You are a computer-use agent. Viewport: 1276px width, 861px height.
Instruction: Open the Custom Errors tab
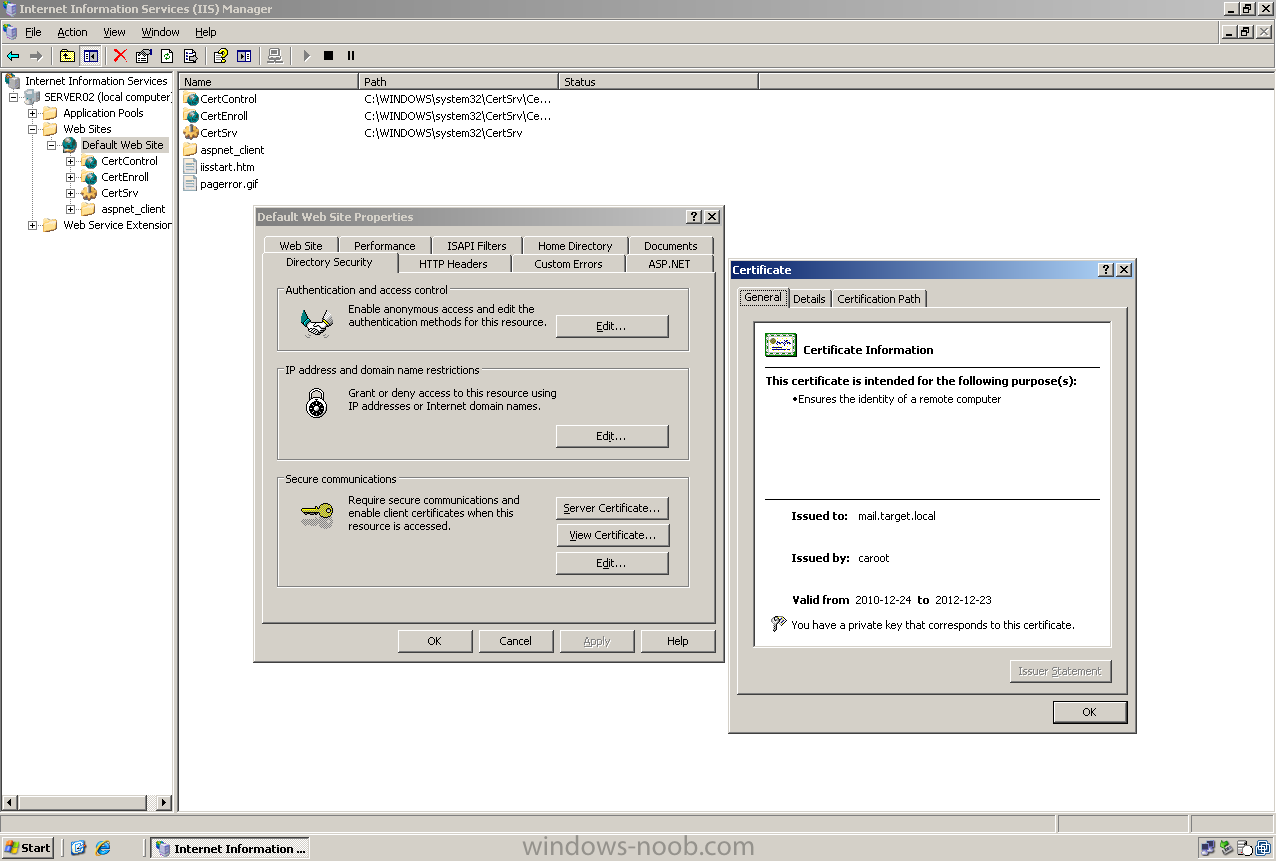(x=568, y=264)
